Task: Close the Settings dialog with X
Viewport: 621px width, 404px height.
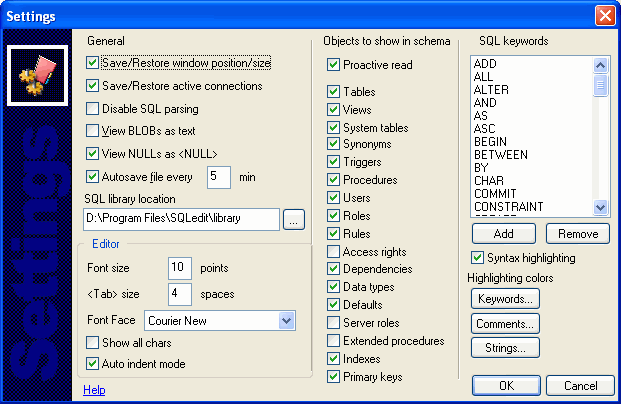Action: [x=605, y=16]
